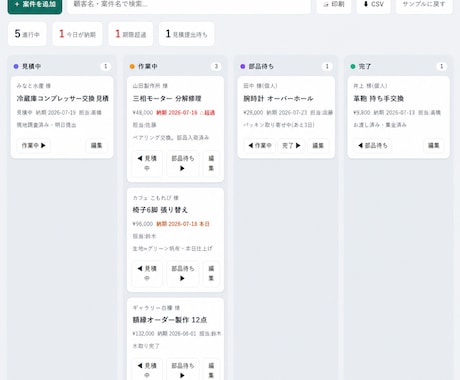Select the 1 見積提出待ち summary chip
The width and height of the screenshot is (460, 380).
tap(186, 34)
